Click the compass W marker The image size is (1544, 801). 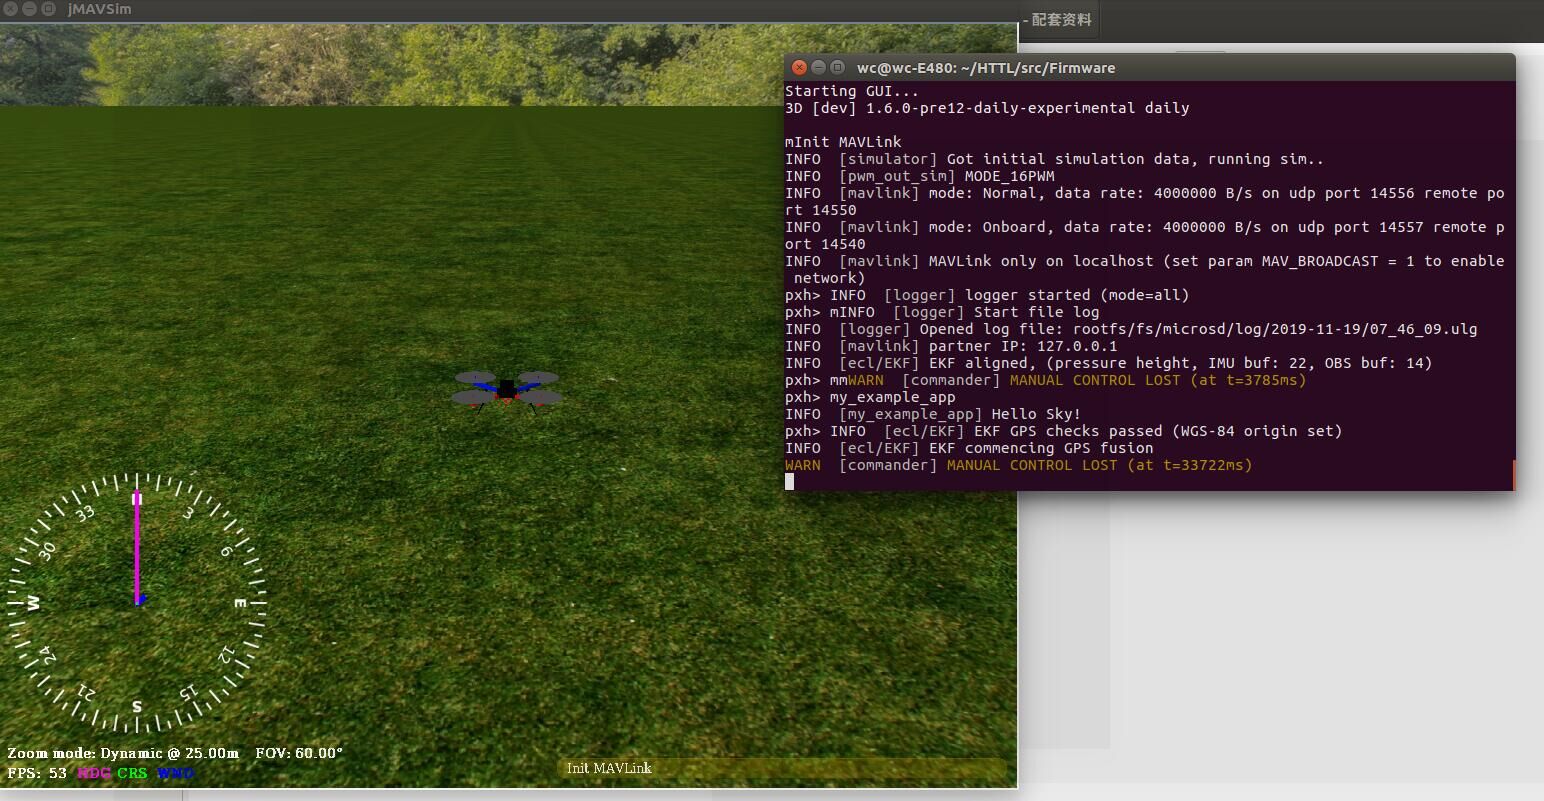coord(33,603)
